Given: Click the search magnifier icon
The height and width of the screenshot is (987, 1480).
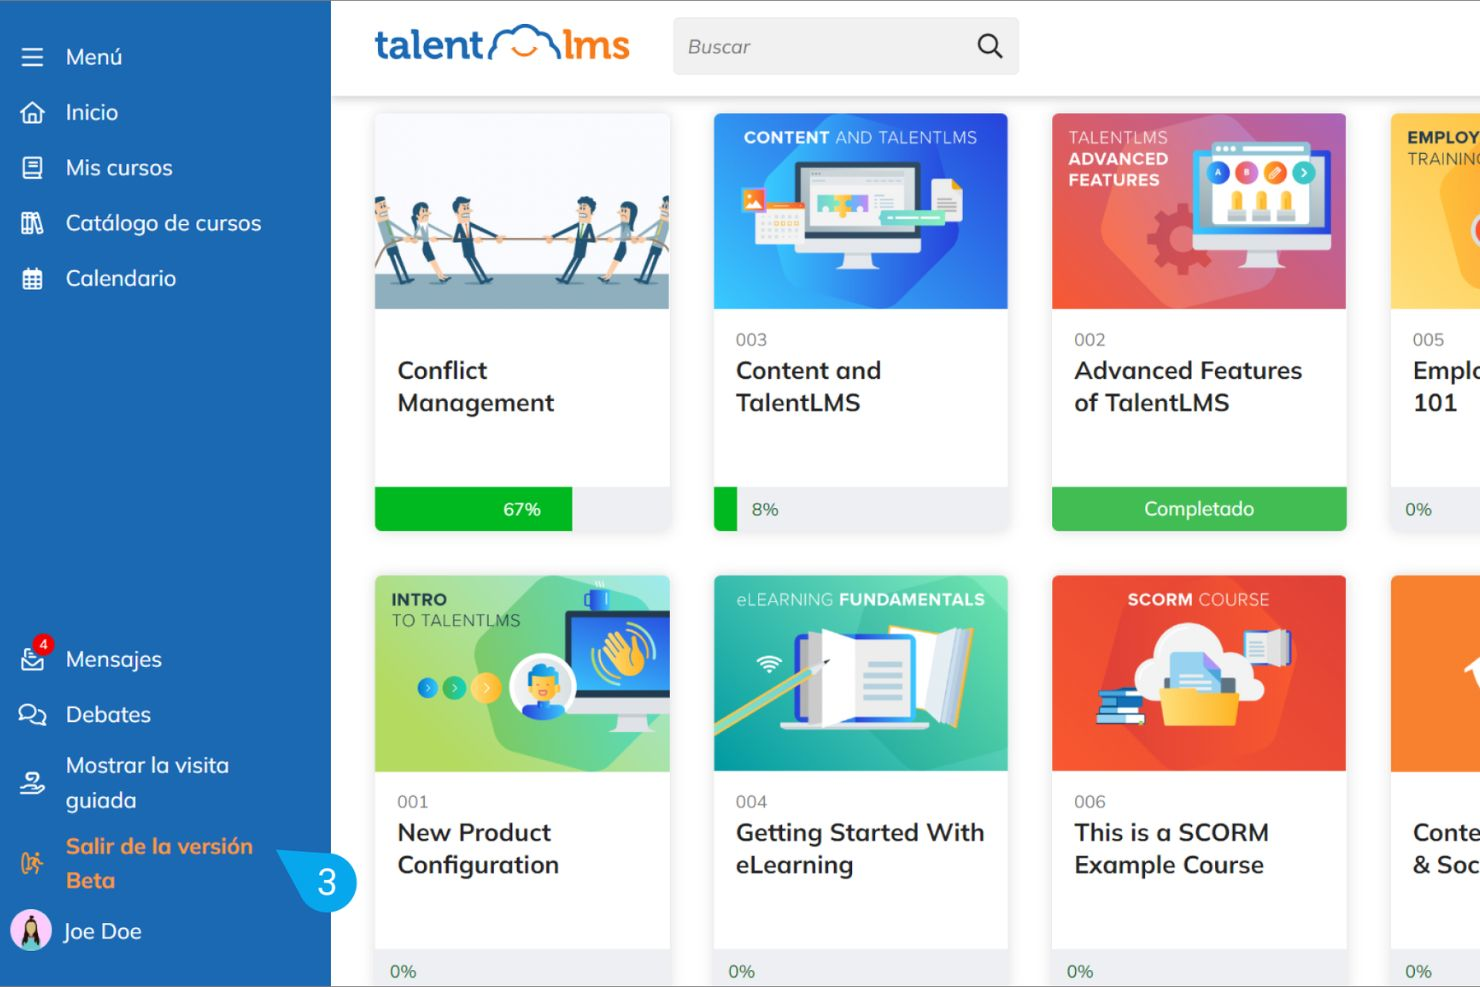Looking at the screenshot, I should click(989, 46).
